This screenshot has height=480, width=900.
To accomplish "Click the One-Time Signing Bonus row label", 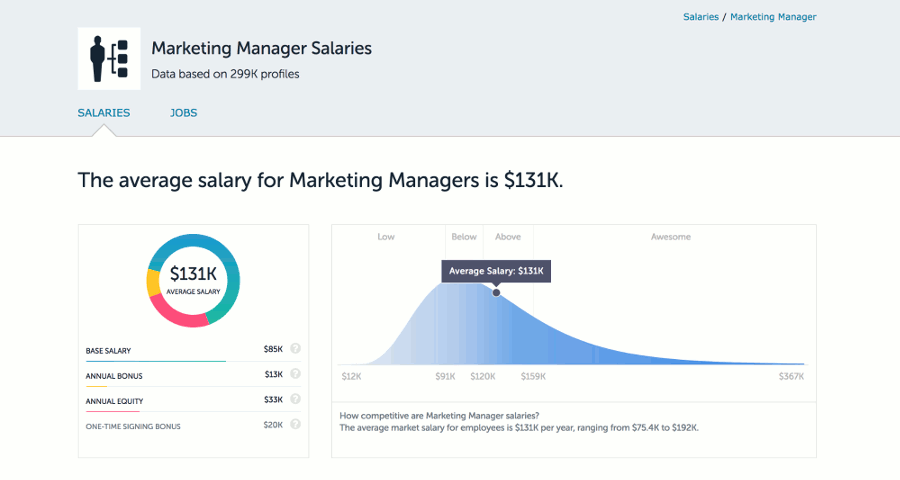I will pos(133,426).
